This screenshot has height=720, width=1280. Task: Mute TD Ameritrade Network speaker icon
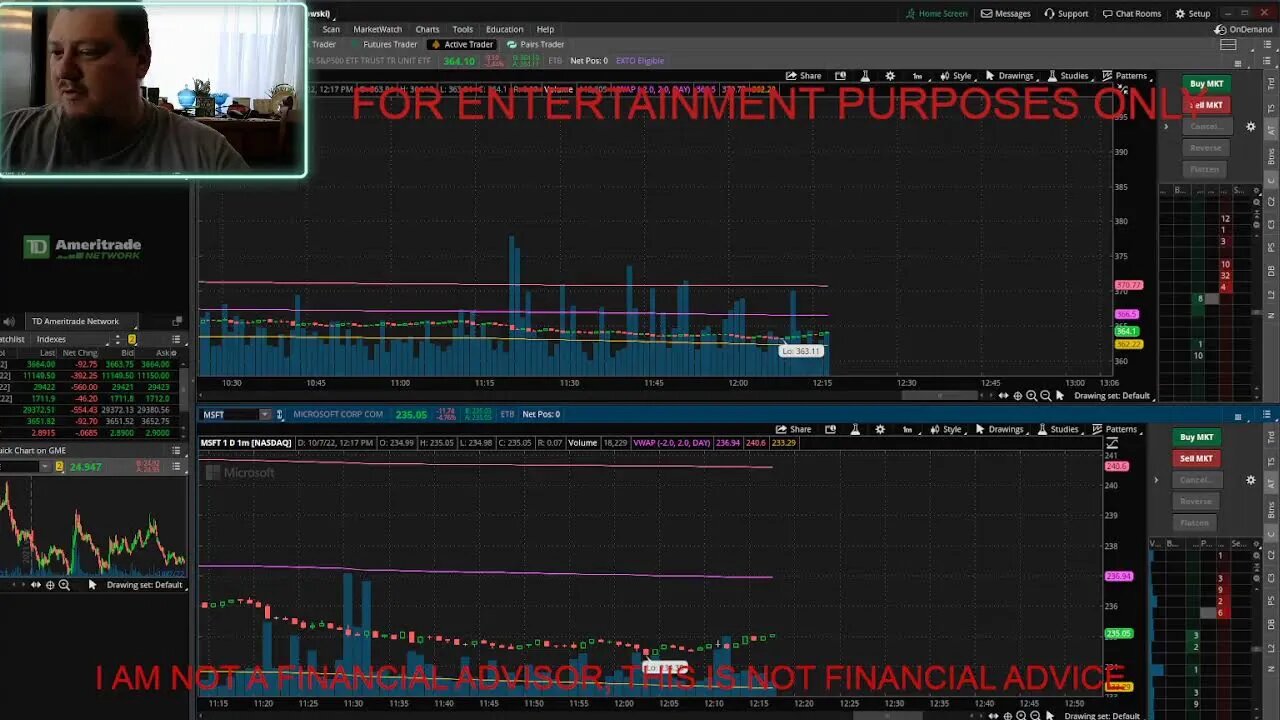click(x=9, y=321)
